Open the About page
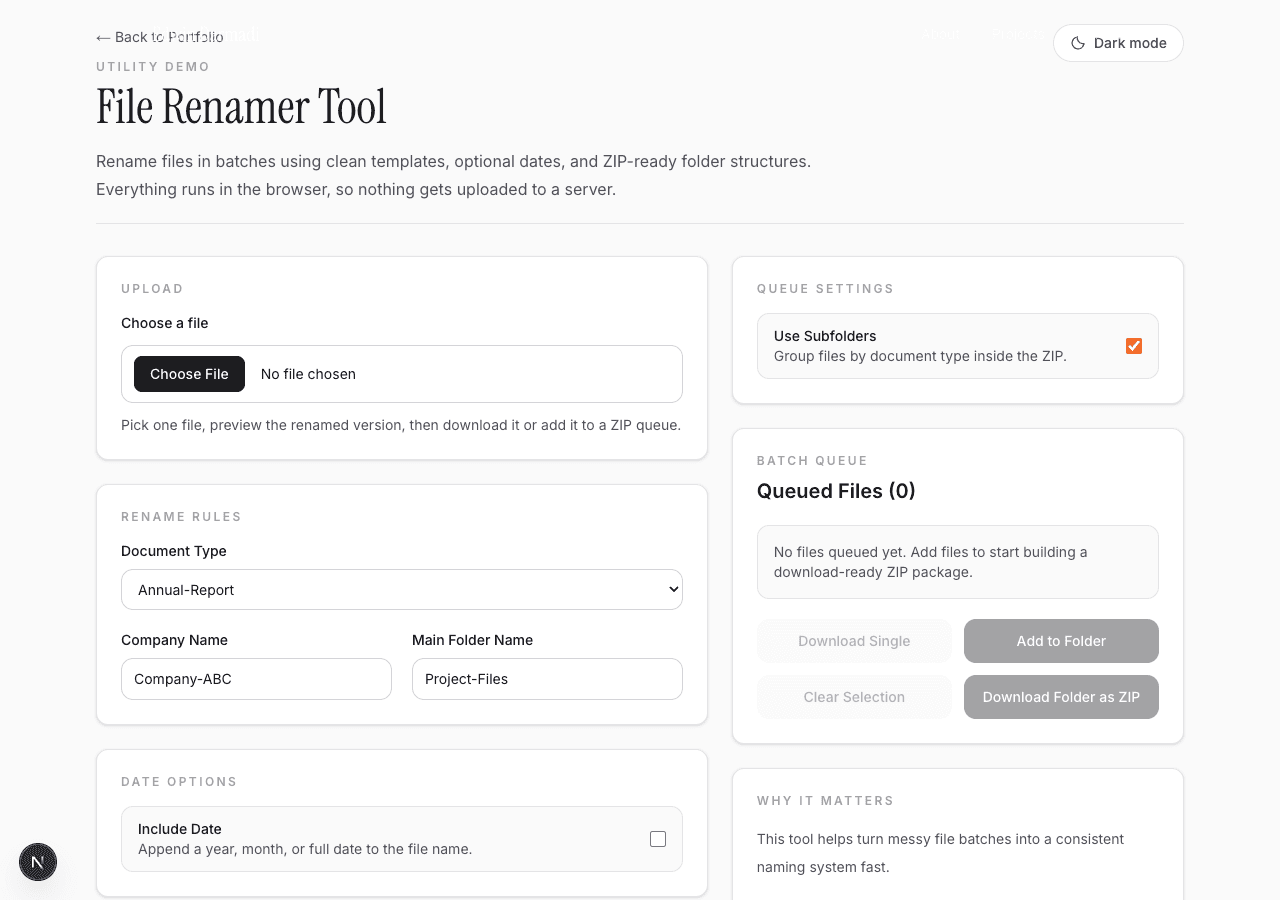This screenshot has height=900, width=1280. (940, 34)
